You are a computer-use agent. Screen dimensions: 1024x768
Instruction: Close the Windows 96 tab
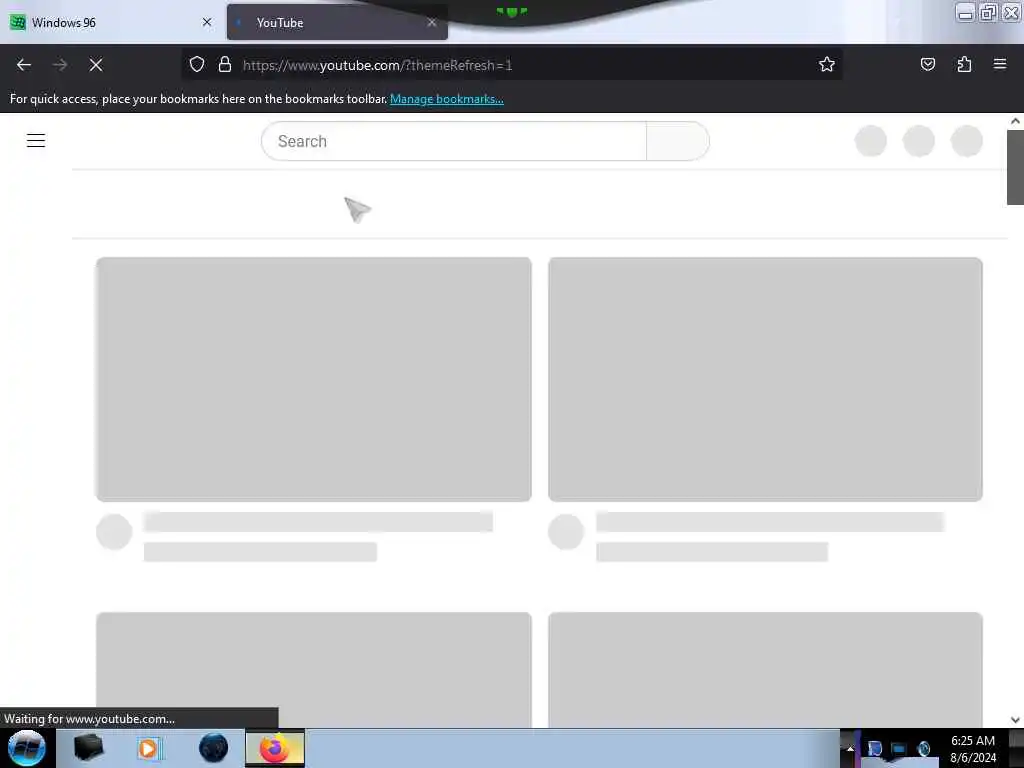click(x=207, y=22)
